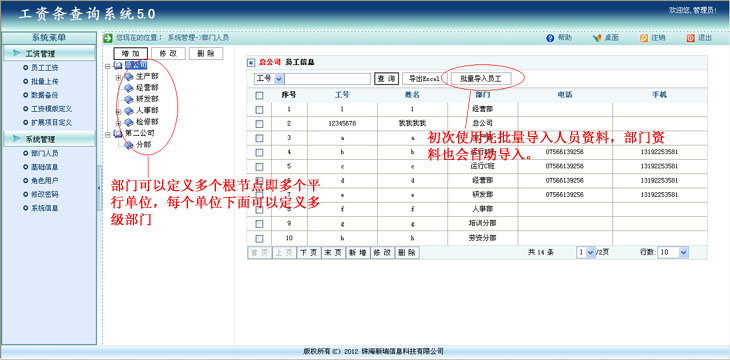Viewport: 730px width, 360px height.
Task: Click 删除 button below the table
Action: point(407,252)
